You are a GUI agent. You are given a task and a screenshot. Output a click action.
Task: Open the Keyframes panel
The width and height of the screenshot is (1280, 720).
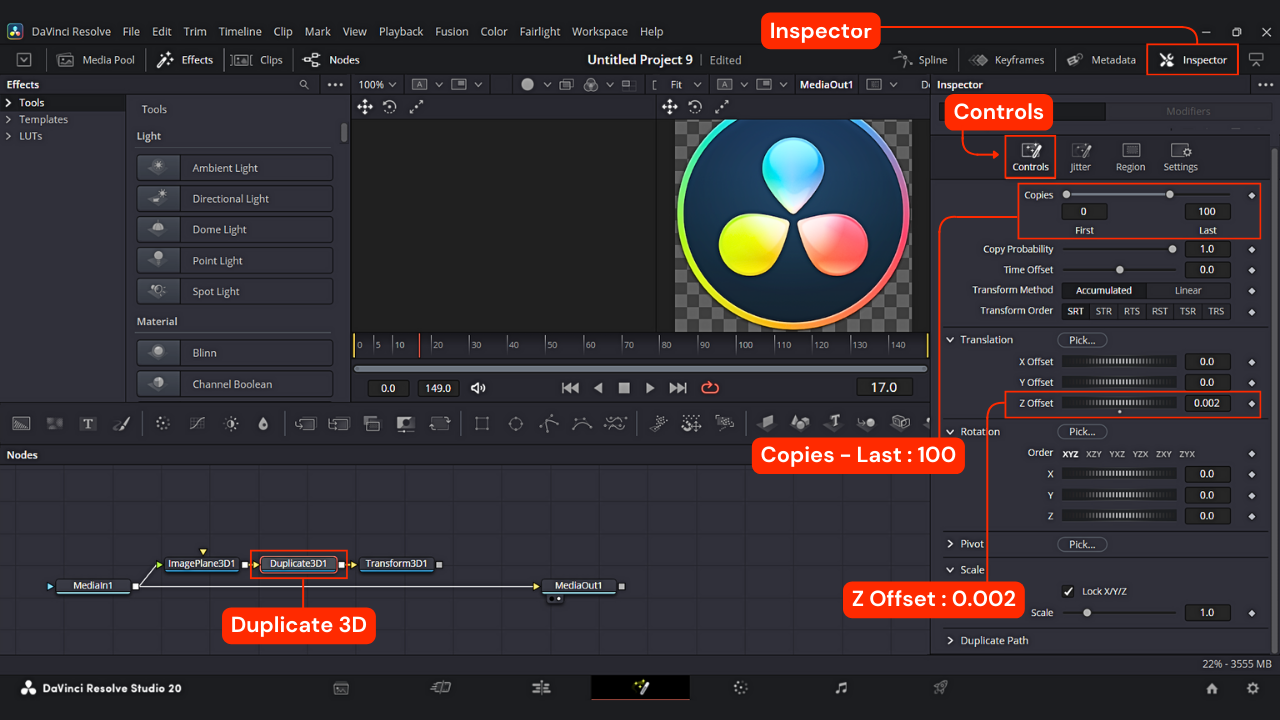coord(1007,60)
